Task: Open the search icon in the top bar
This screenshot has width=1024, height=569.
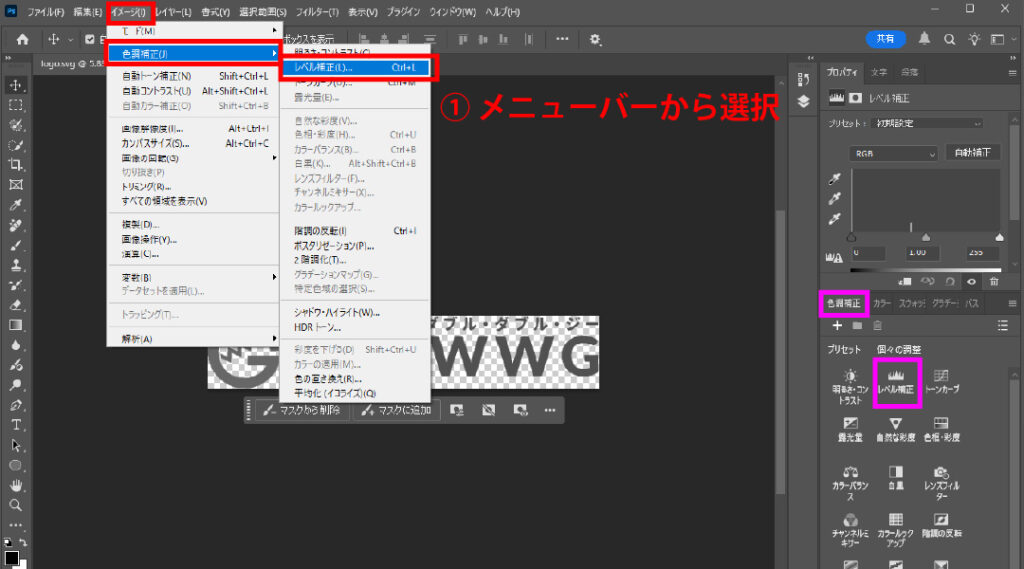Action: click(948, 39)
